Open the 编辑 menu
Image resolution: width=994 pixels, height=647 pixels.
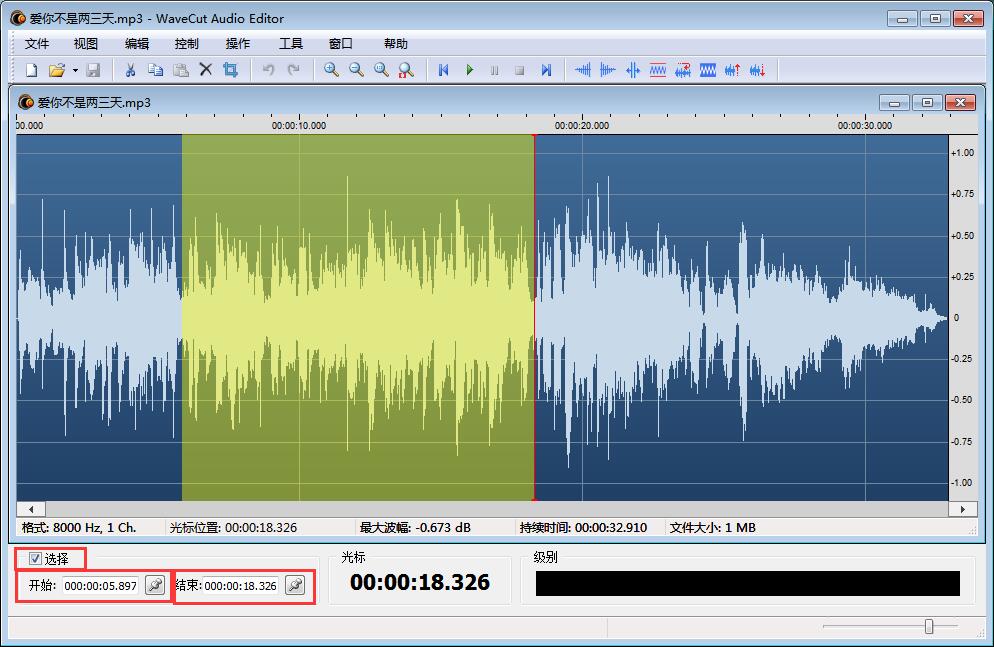click(x=136, y=44)
